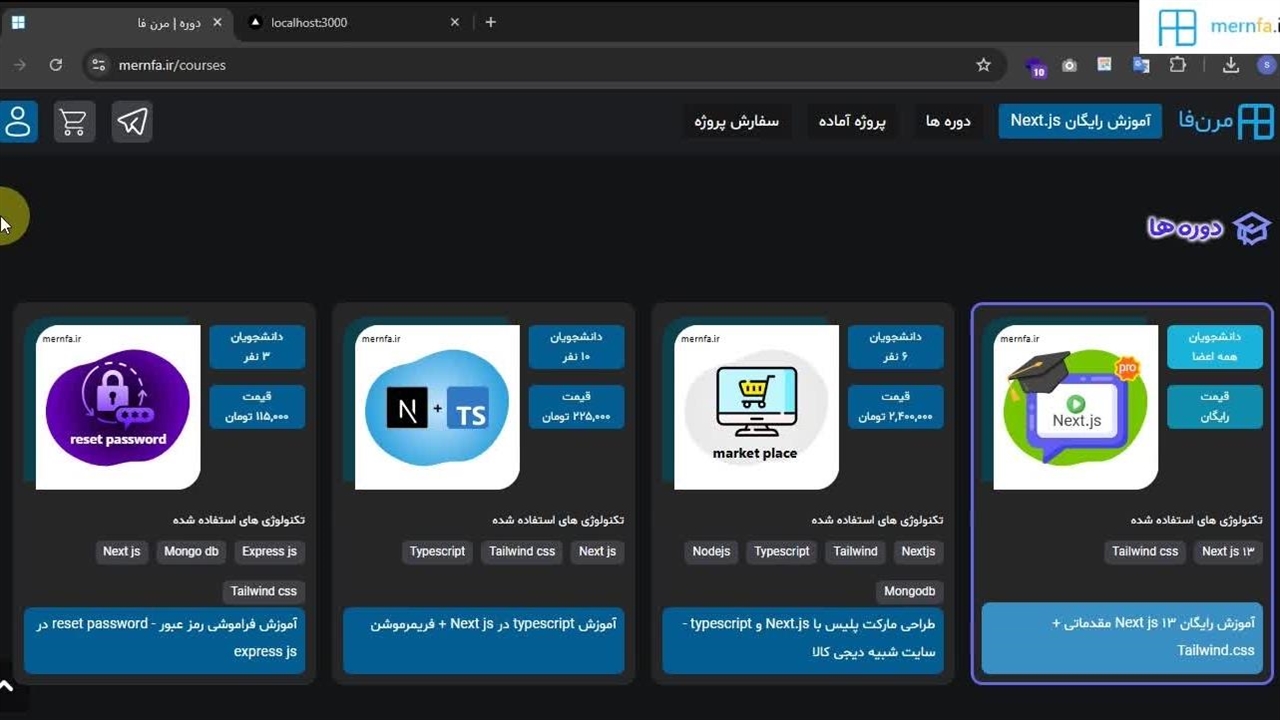
Task: Reload the page
Action: (x=56, y=65)
